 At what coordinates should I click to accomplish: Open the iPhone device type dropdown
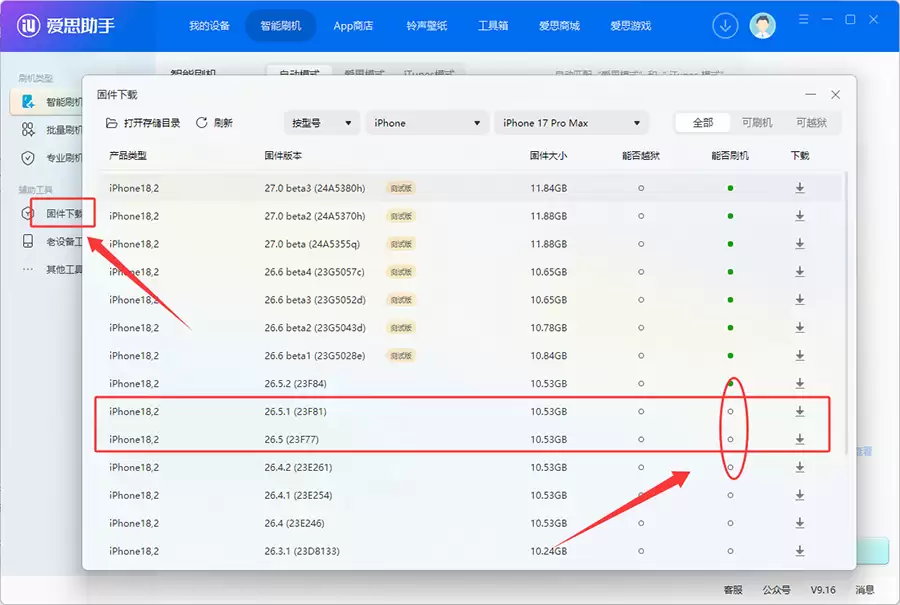click(427, 123)
